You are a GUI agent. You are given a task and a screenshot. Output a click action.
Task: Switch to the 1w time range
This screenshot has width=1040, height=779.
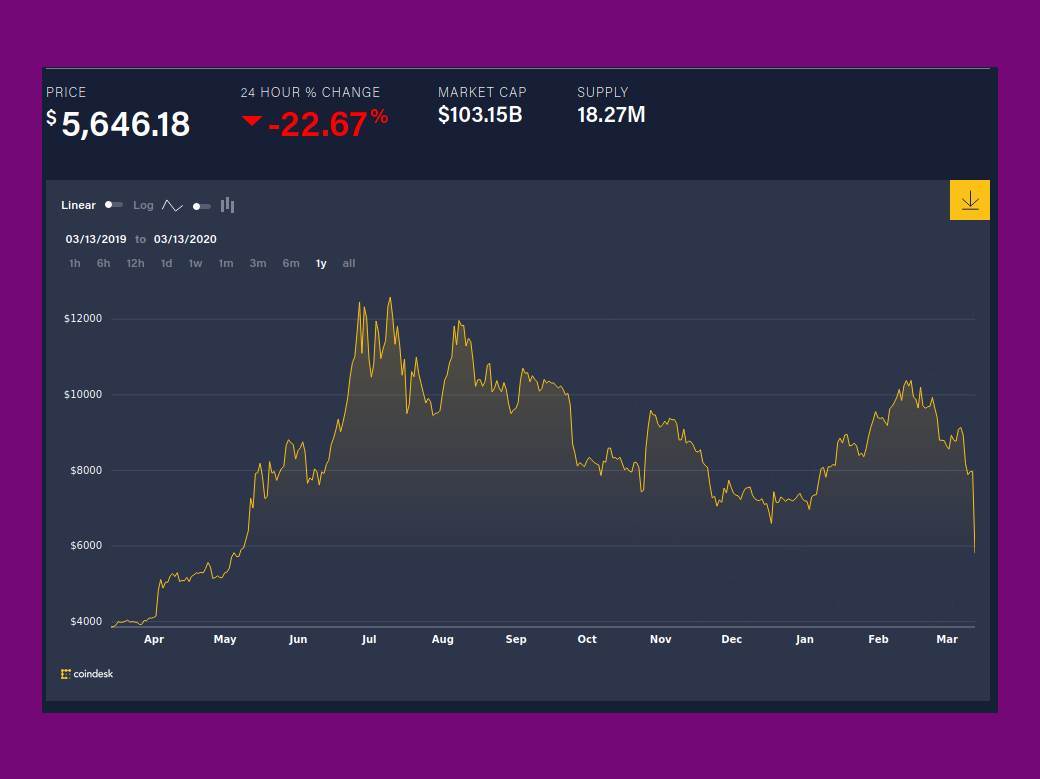tap(195, 264)
